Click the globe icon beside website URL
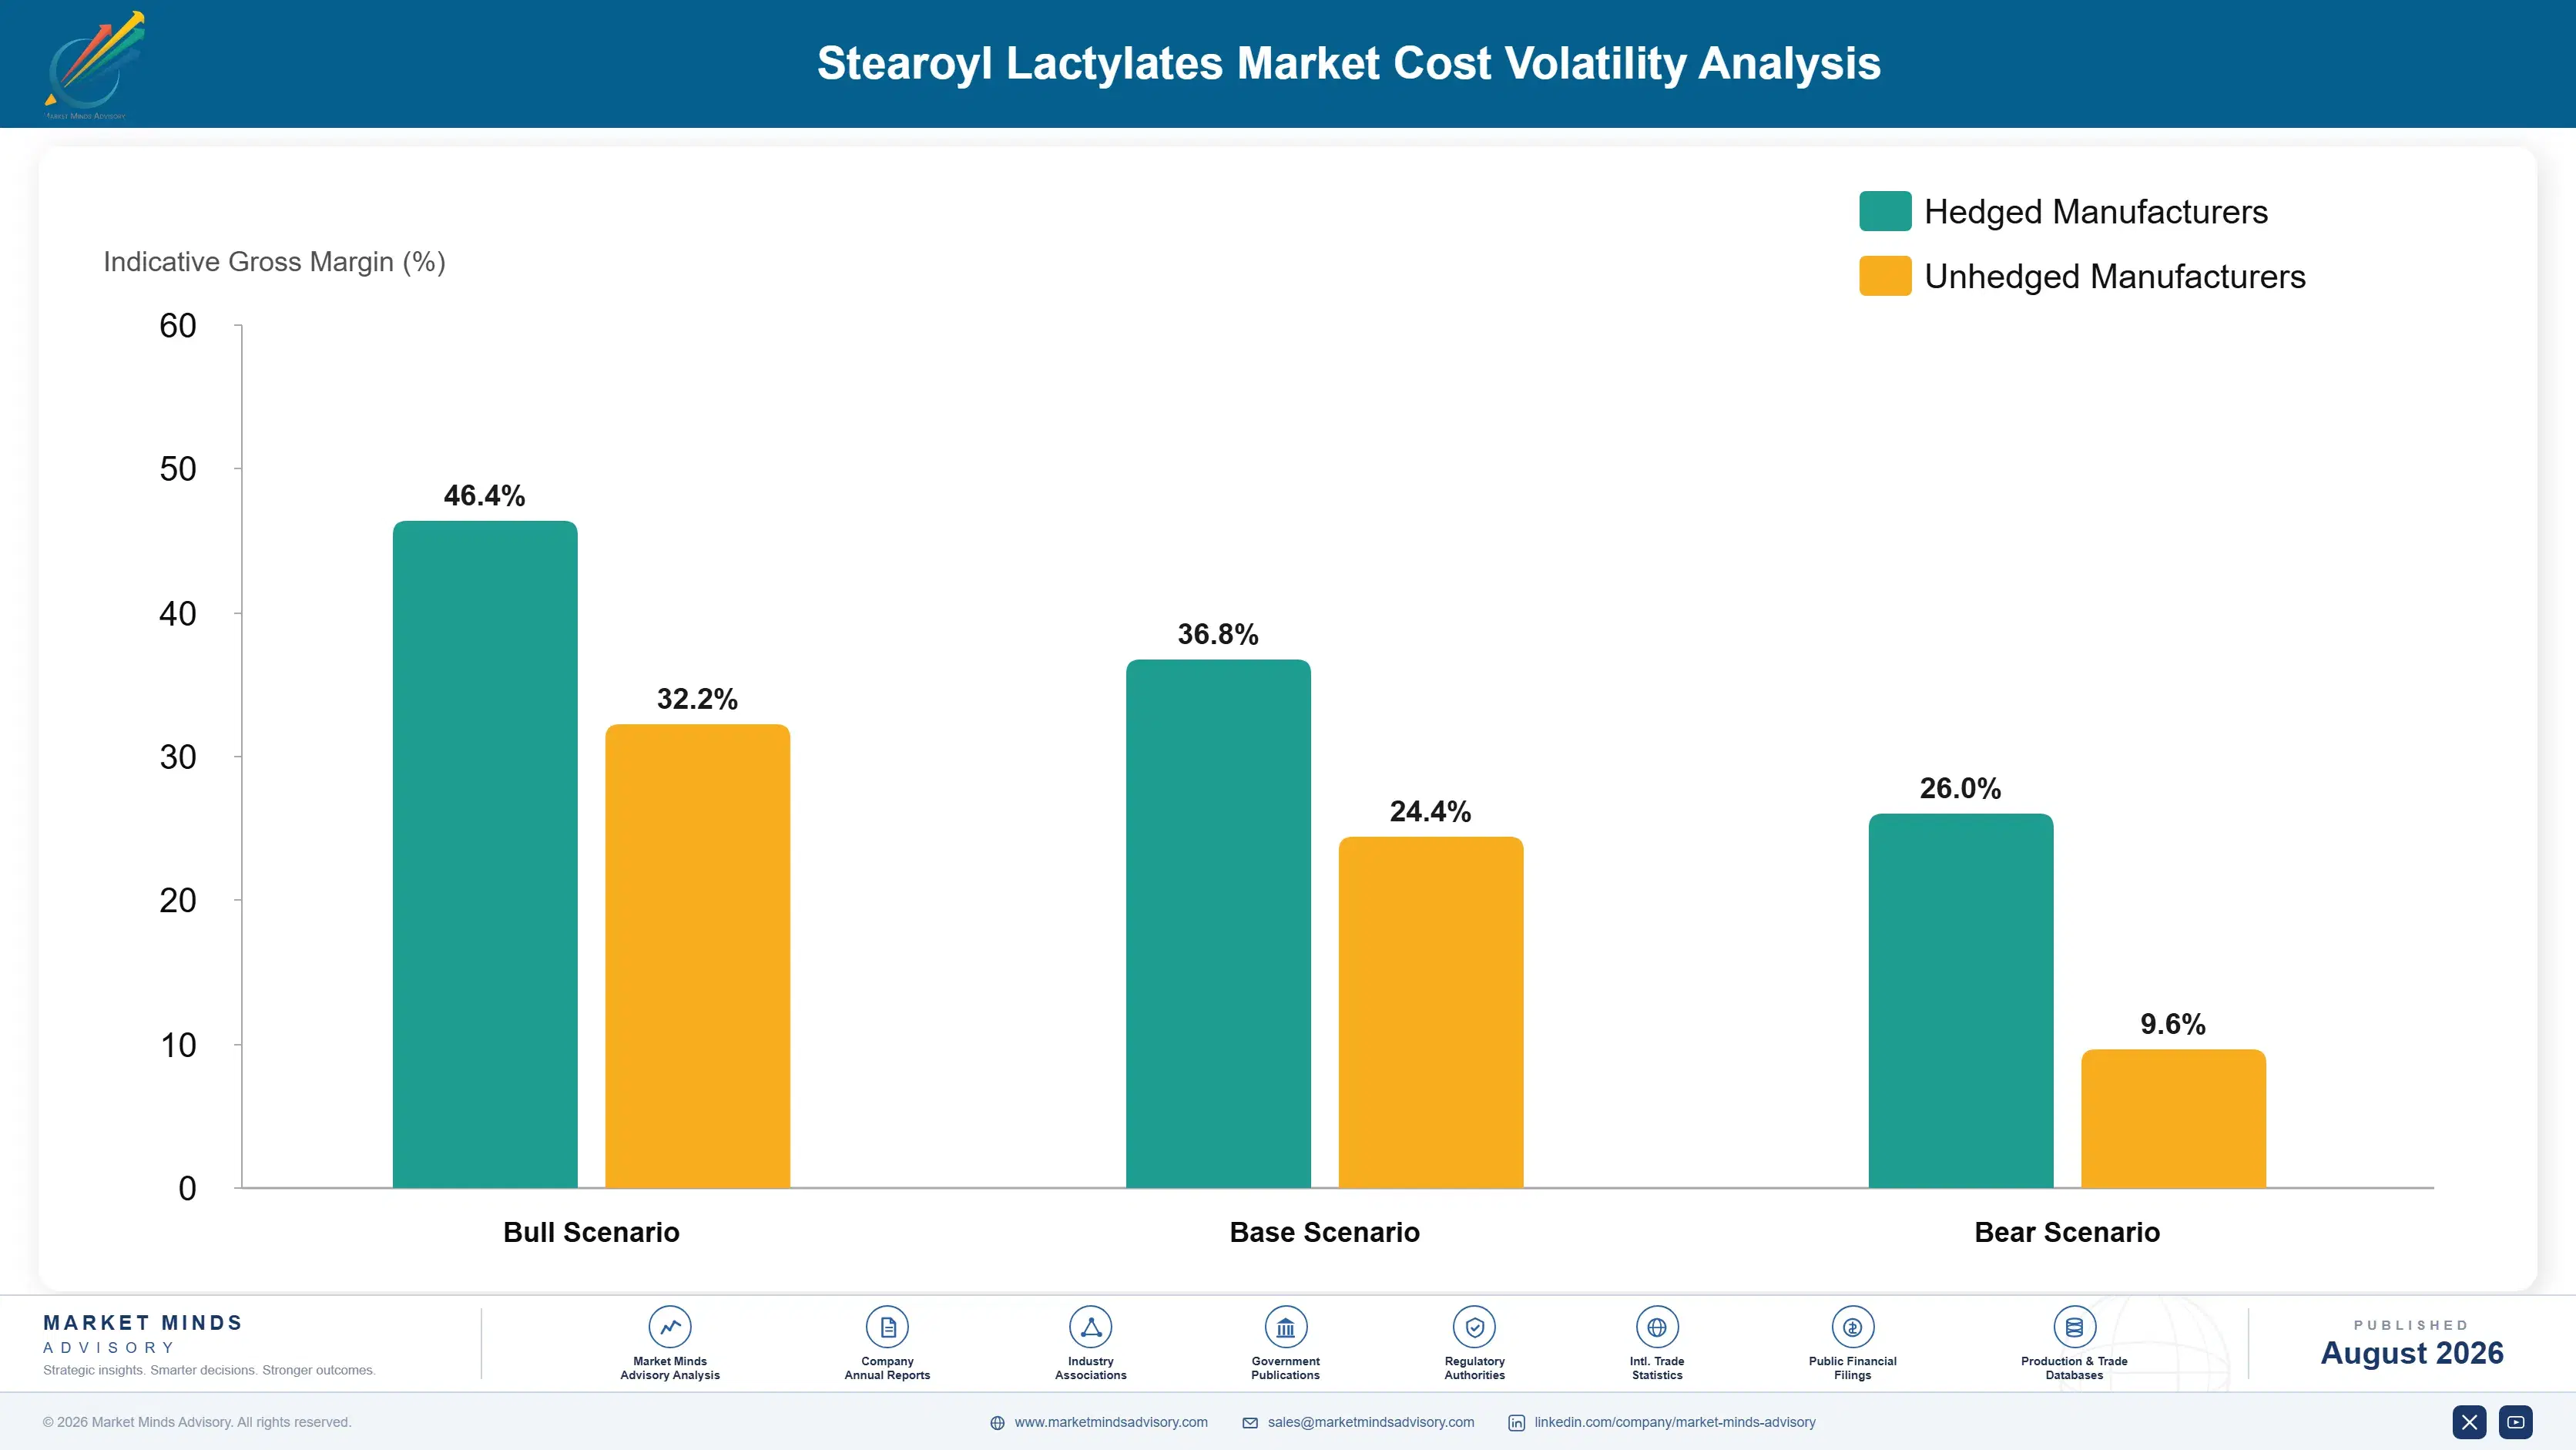This screenshot has height=1450, width=2576. [x=997, y=1423]
